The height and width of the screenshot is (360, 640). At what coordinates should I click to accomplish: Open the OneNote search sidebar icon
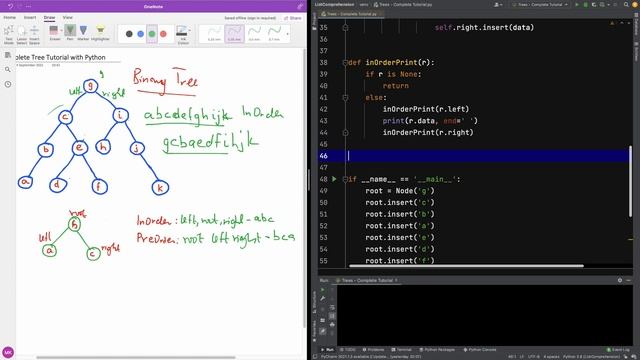8,70
